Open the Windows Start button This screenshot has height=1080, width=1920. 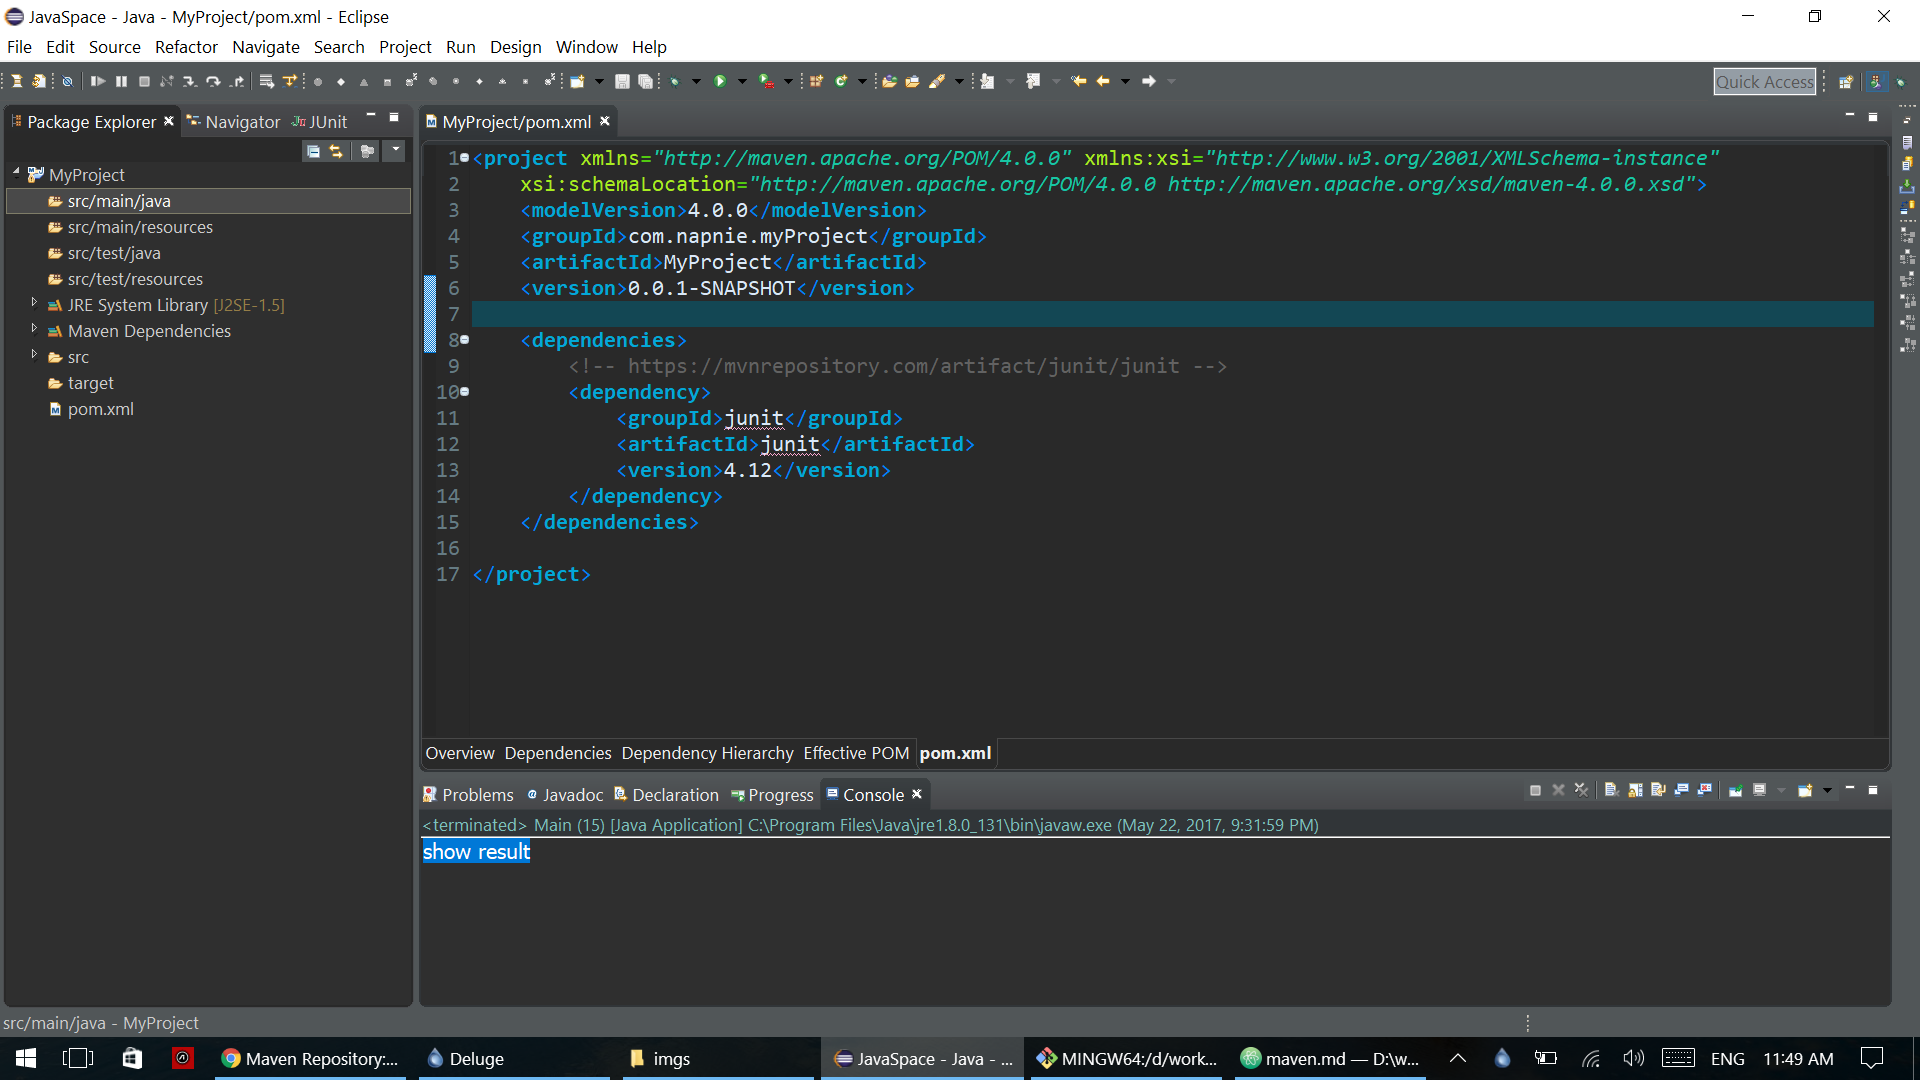(x=26, y=1058)
